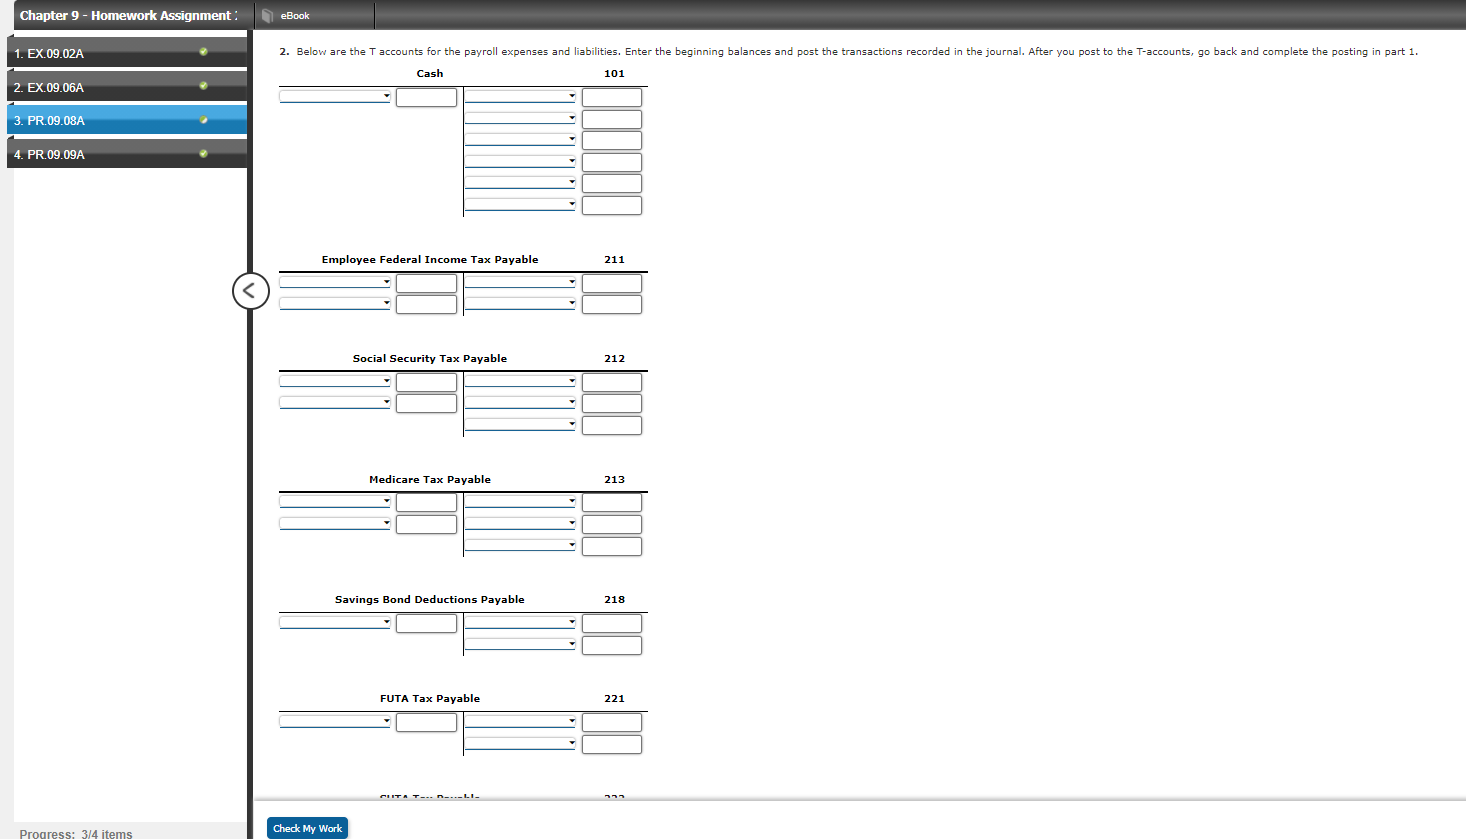Open sixth credit-side dropdown under Cash
This screenshot has width=1466, height=839.
[520, 204]
